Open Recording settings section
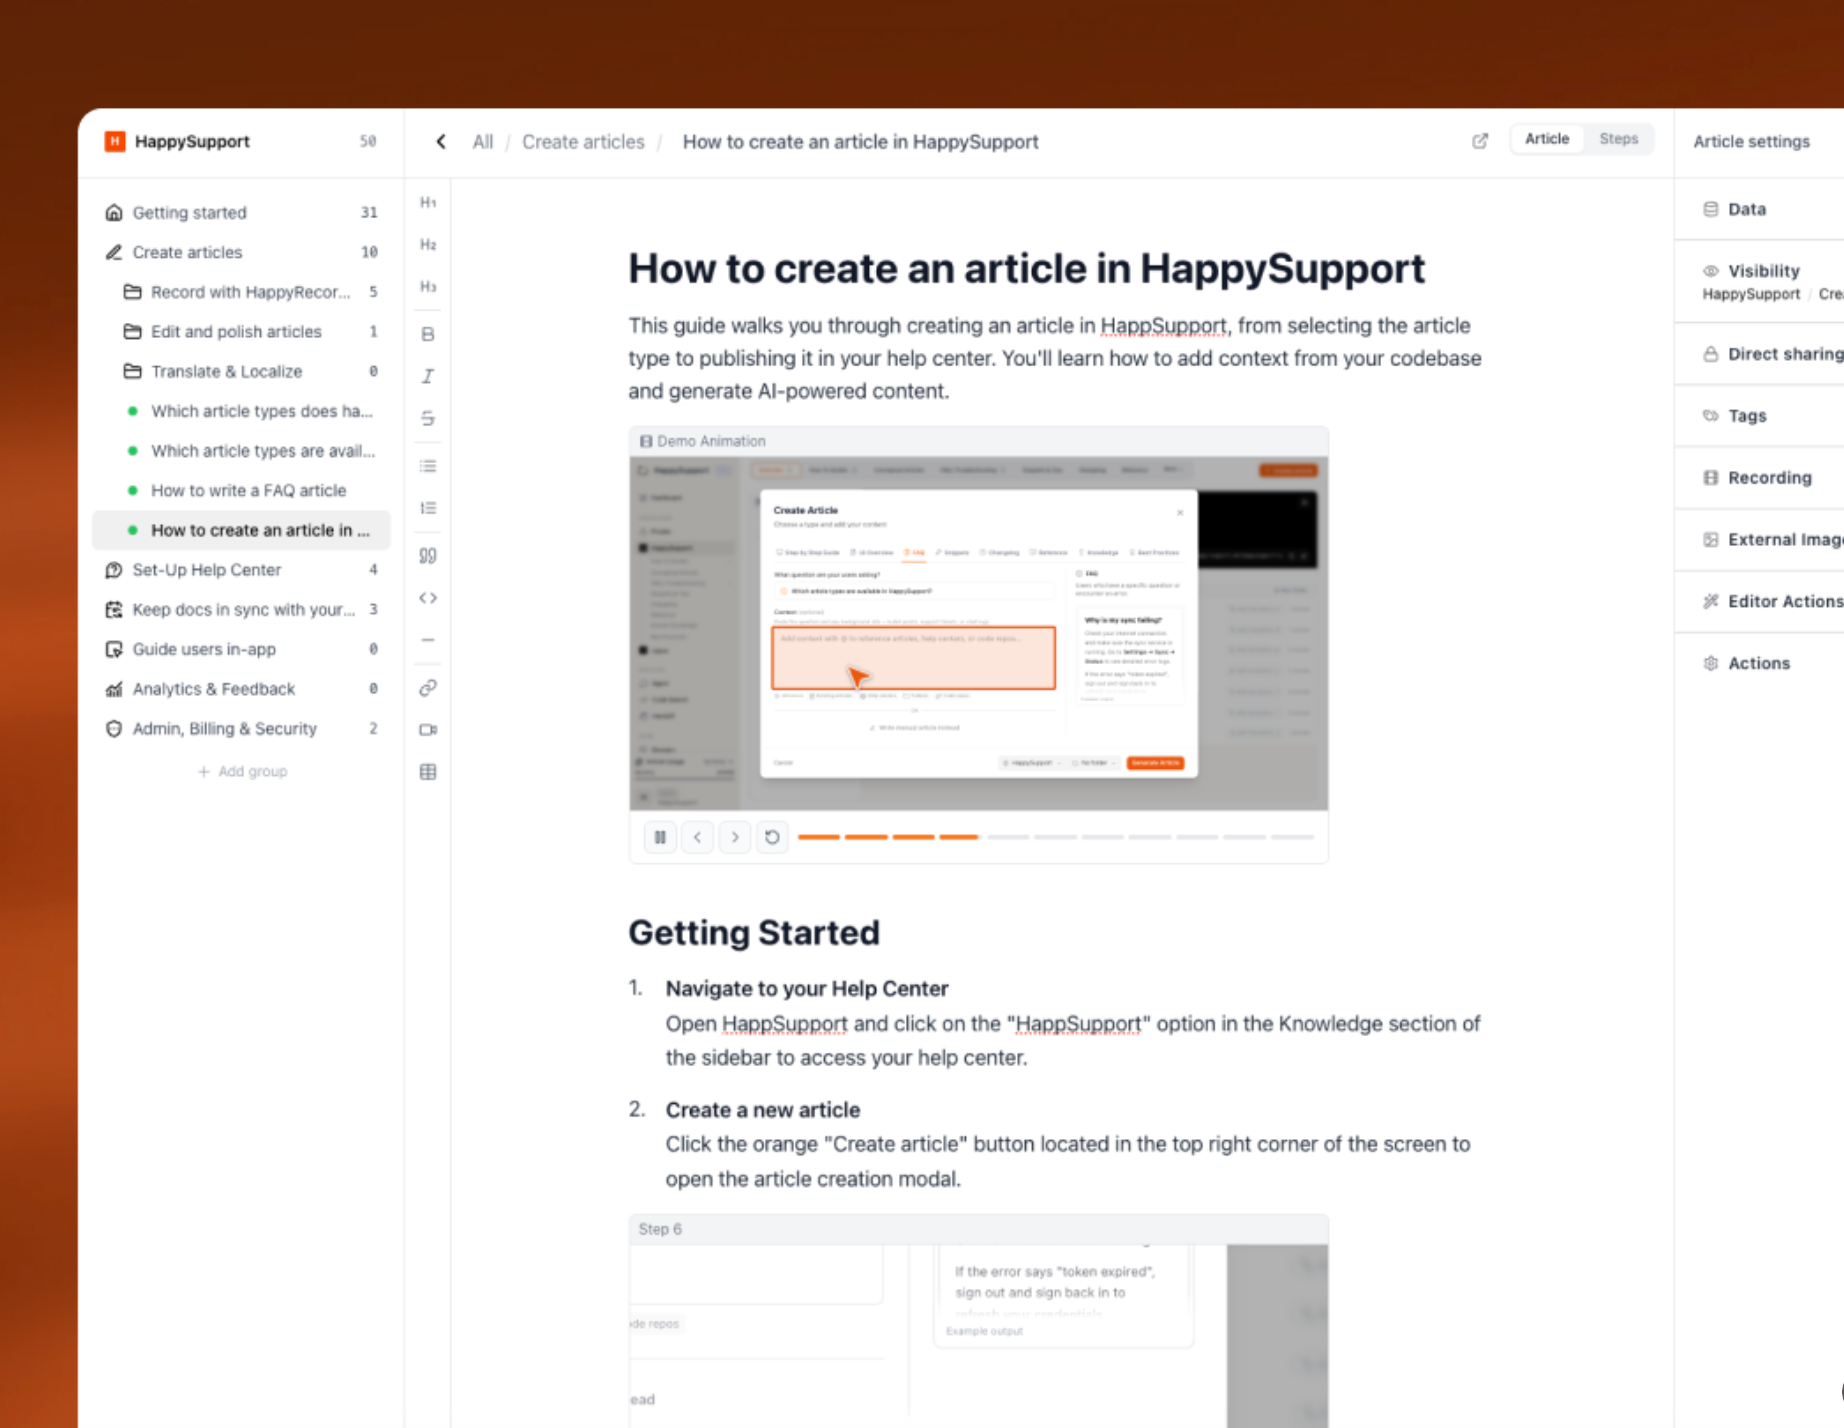The height and width of the screenshot is (1428, 1844). pyautogui.click(x=1759, y=478)
